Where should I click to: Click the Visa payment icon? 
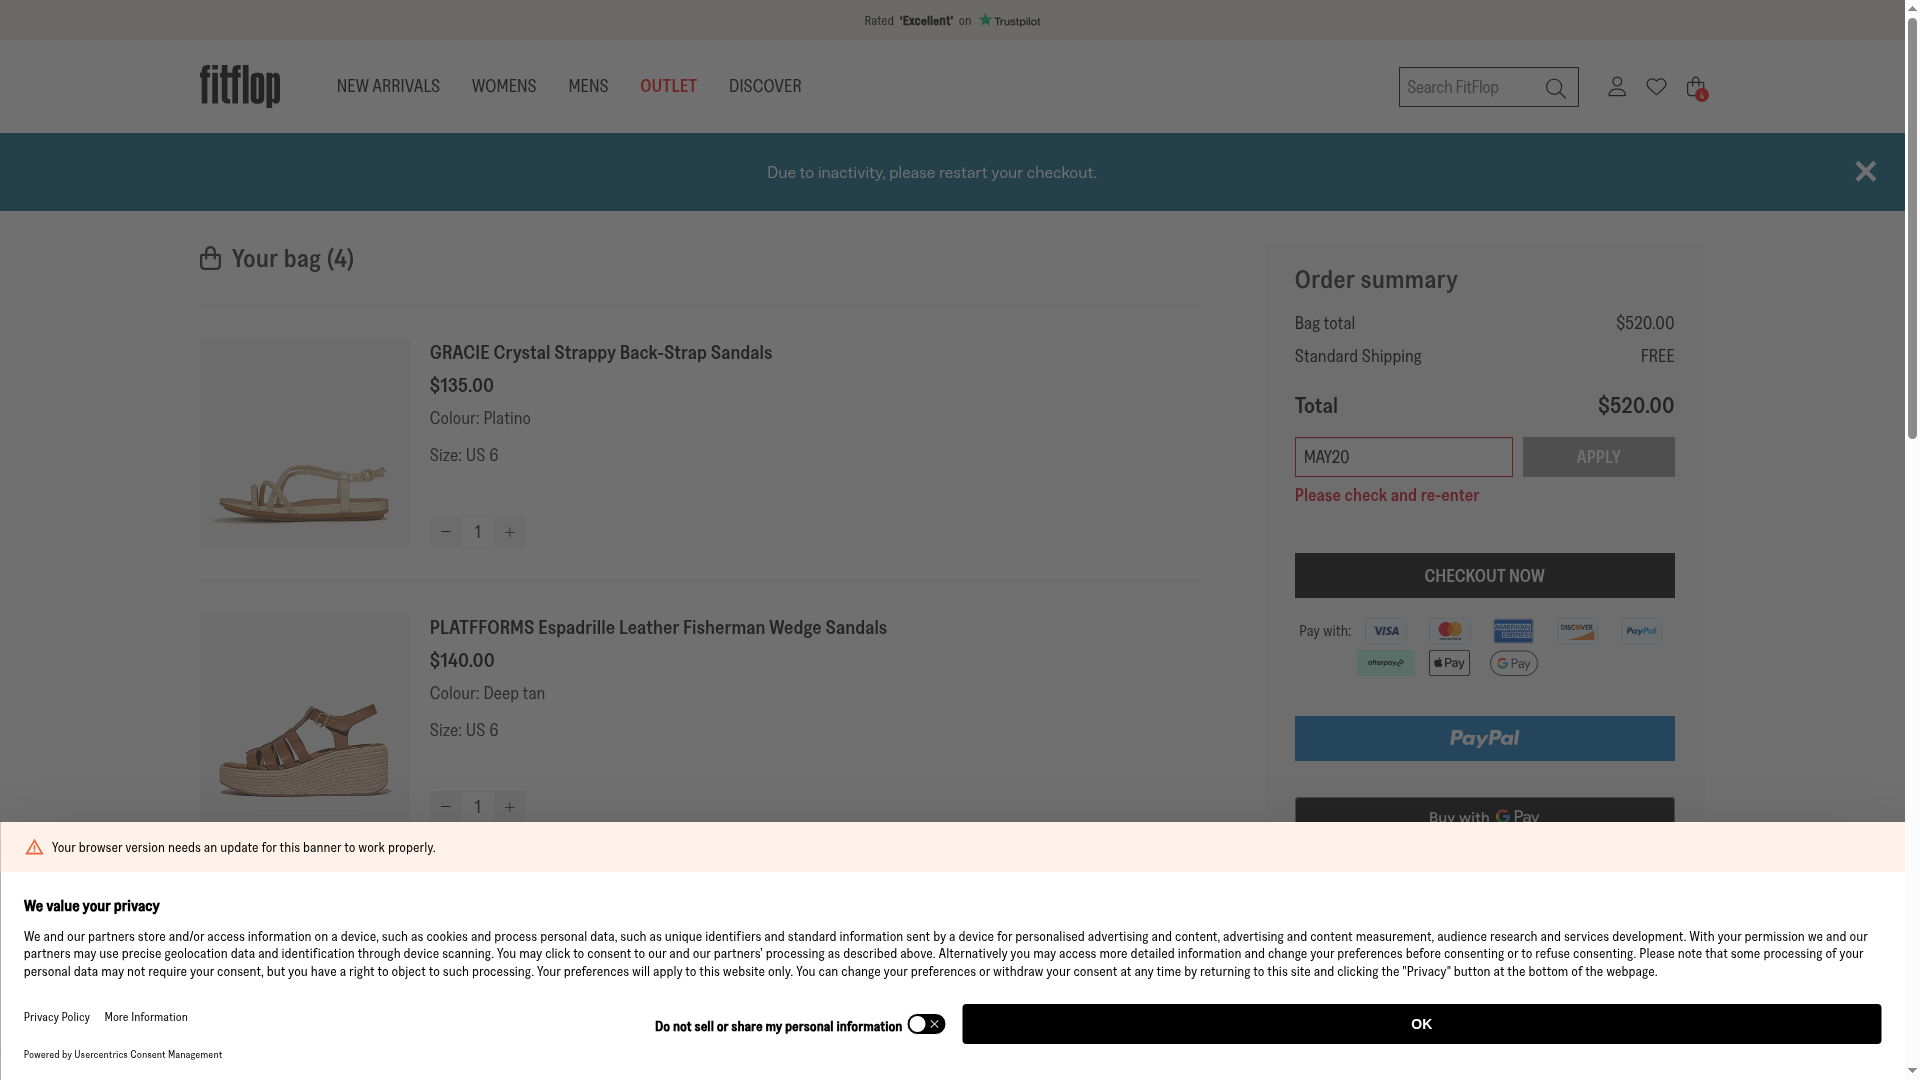point(1386,631)
